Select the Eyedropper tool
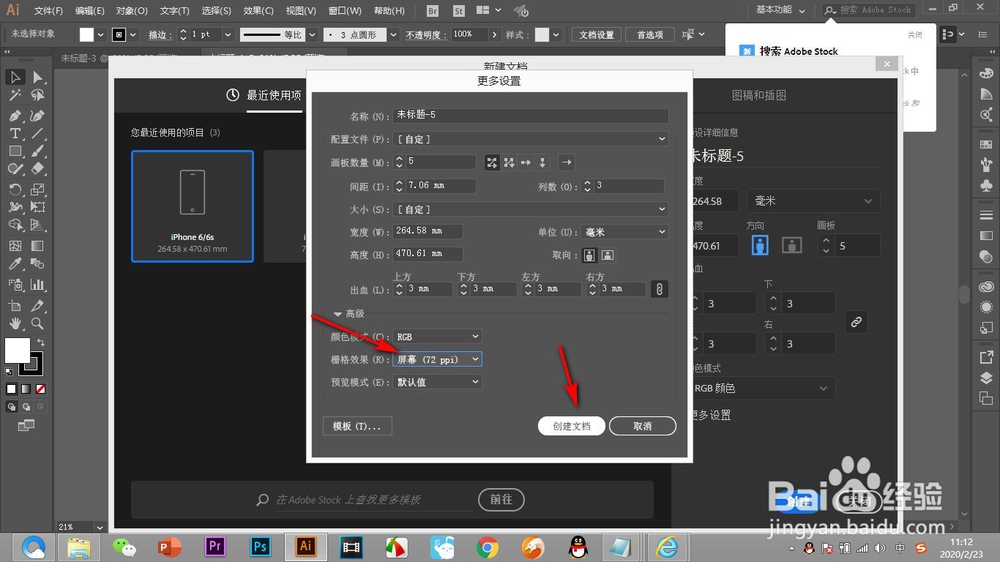The image size is (1000, 562). pos(15,264)
